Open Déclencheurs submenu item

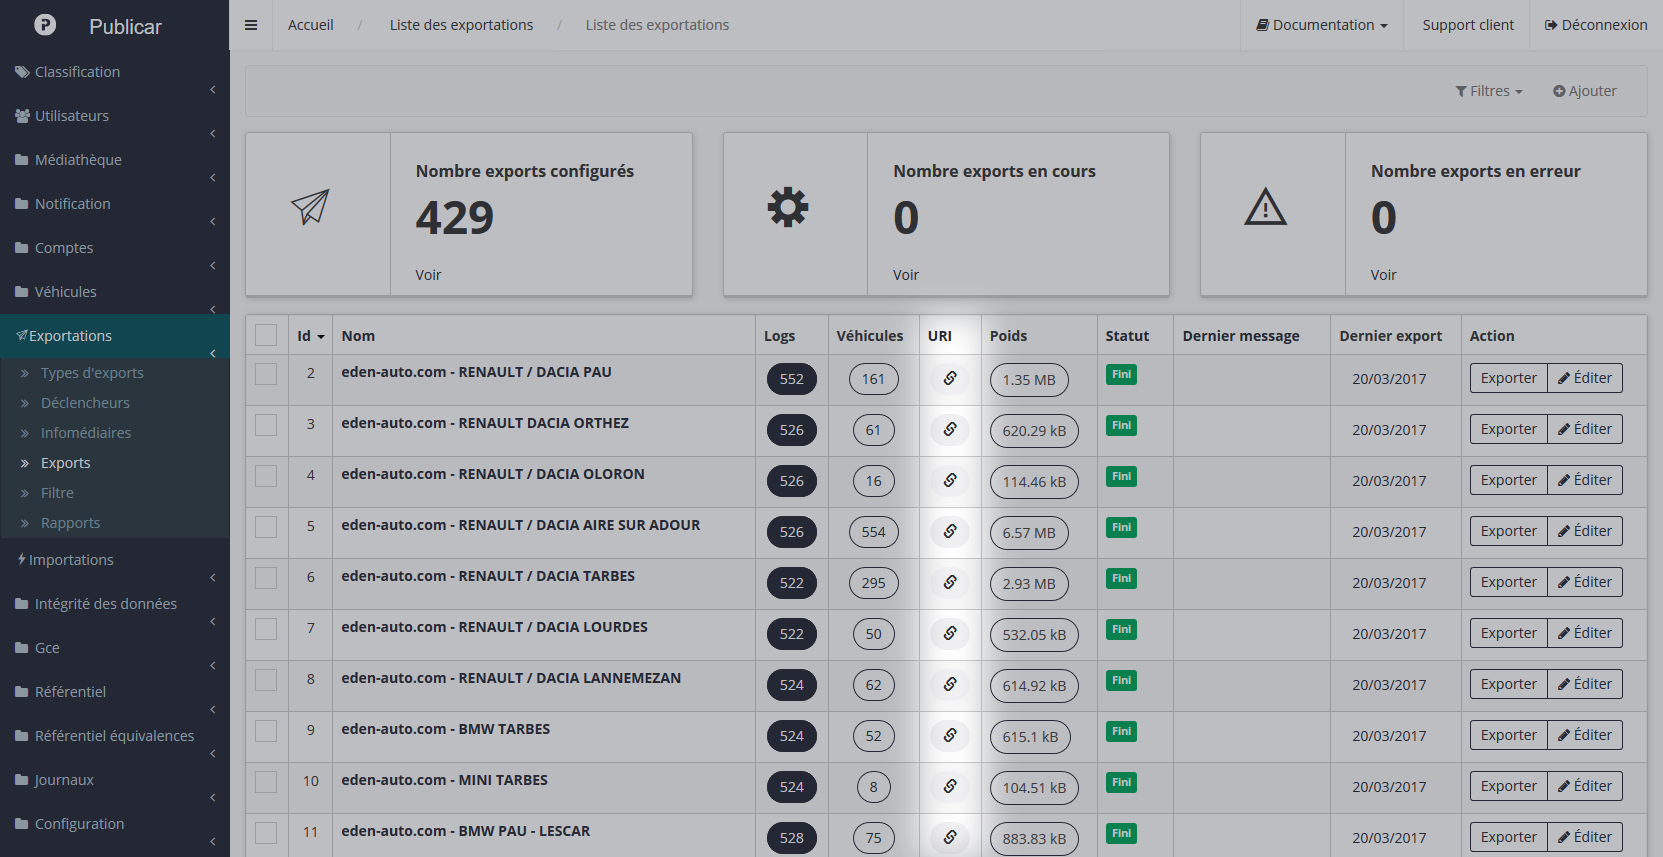click(x=85, y=403)
